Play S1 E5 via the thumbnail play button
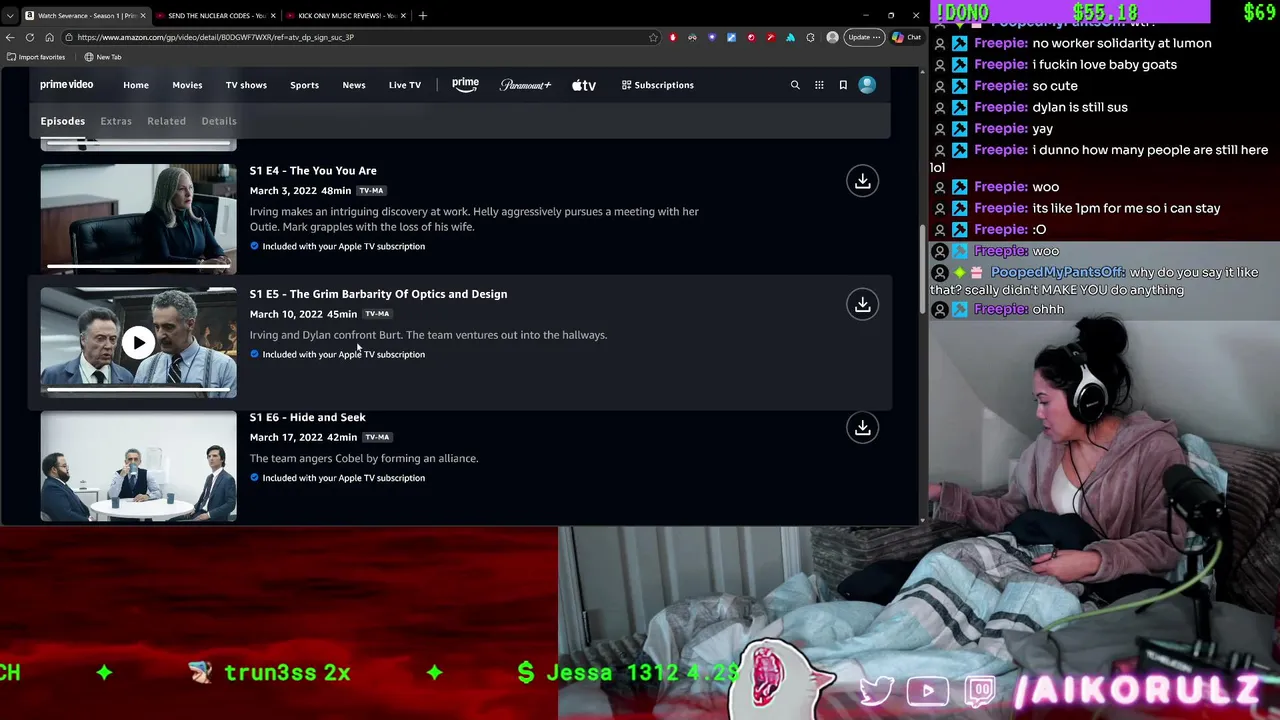This screenshot has height=720, width=1280. click(x=138, y=343)
